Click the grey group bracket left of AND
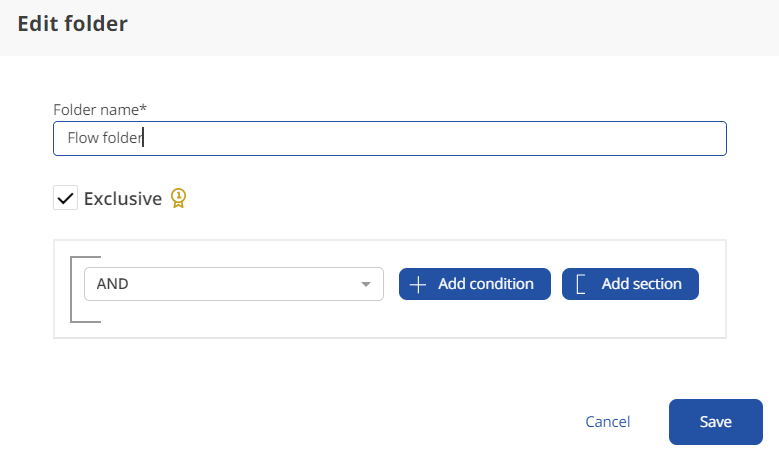The width and height of the screenshot is (779, 463). pos(73,290)
